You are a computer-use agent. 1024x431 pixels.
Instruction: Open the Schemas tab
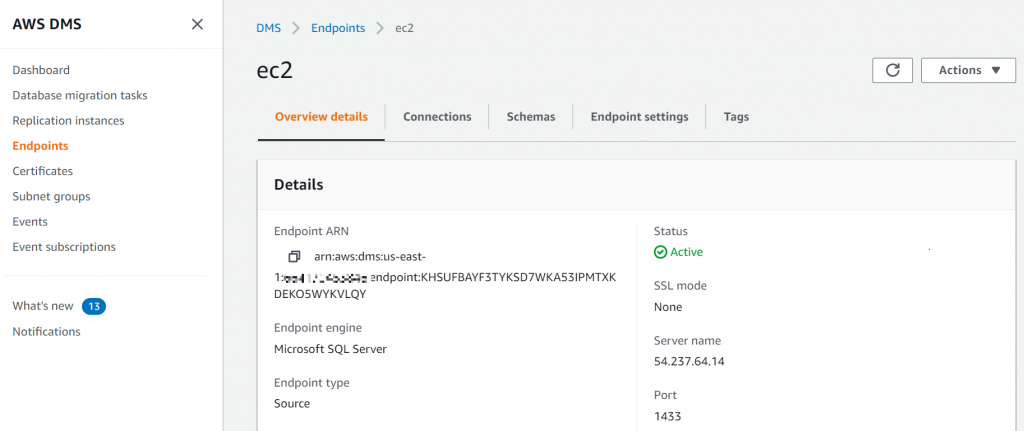(530, 117)
